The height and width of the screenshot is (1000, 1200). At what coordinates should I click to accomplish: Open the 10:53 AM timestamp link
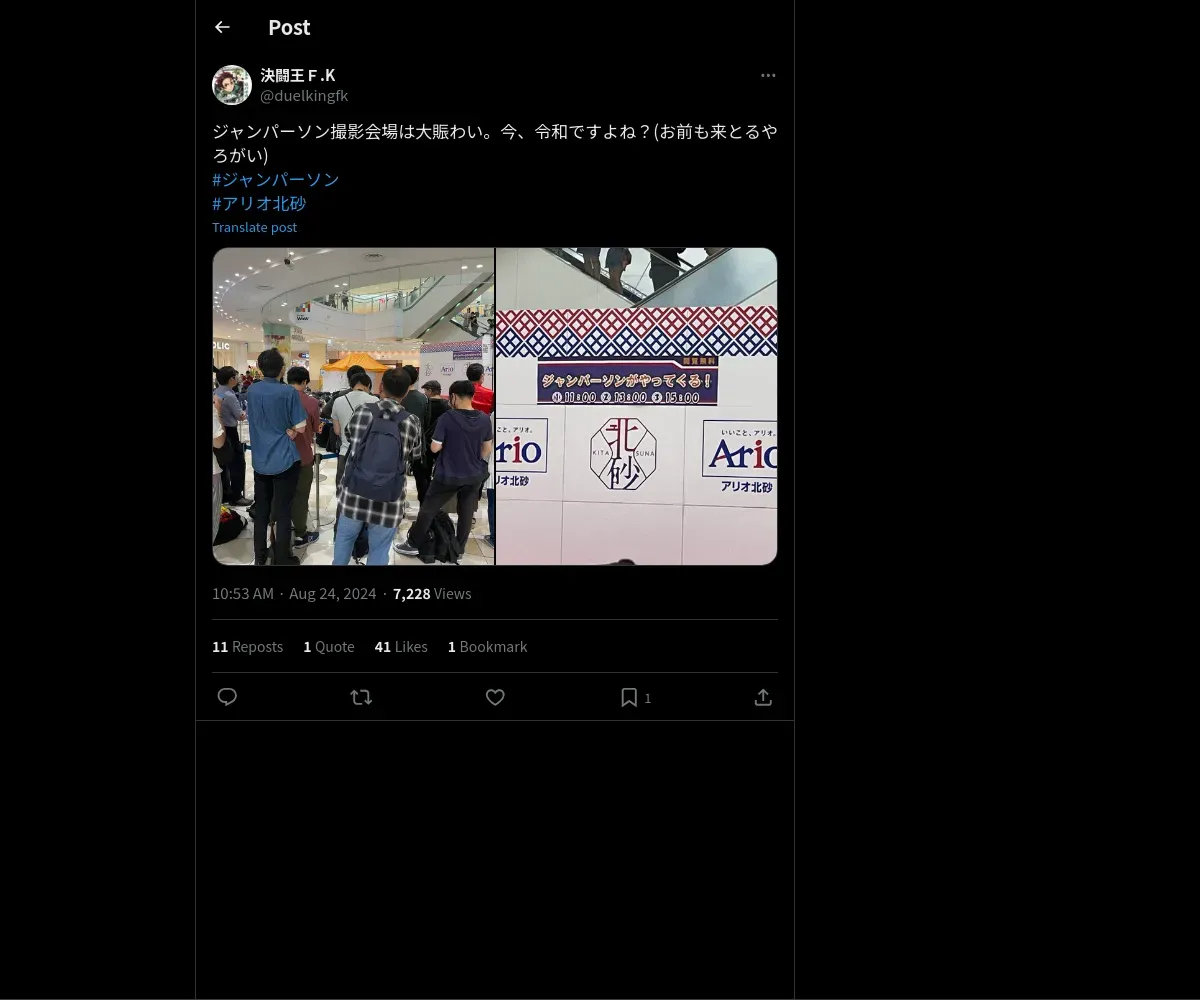tap(242, 593)
